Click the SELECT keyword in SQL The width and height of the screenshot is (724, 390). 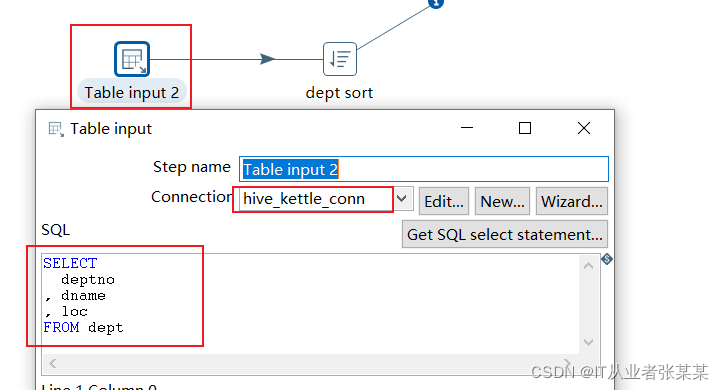(x=70, y=263)
